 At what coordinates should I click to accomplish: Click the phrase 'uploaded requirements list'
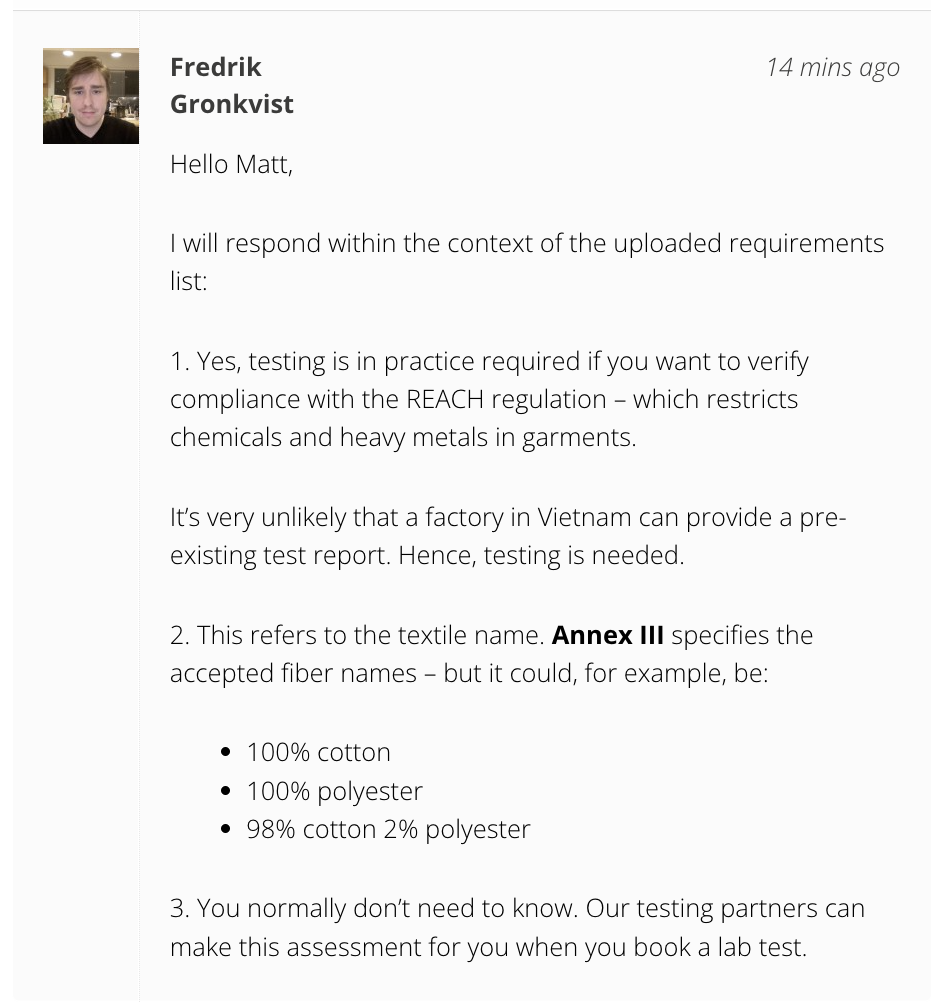click(x=527, y=262)
